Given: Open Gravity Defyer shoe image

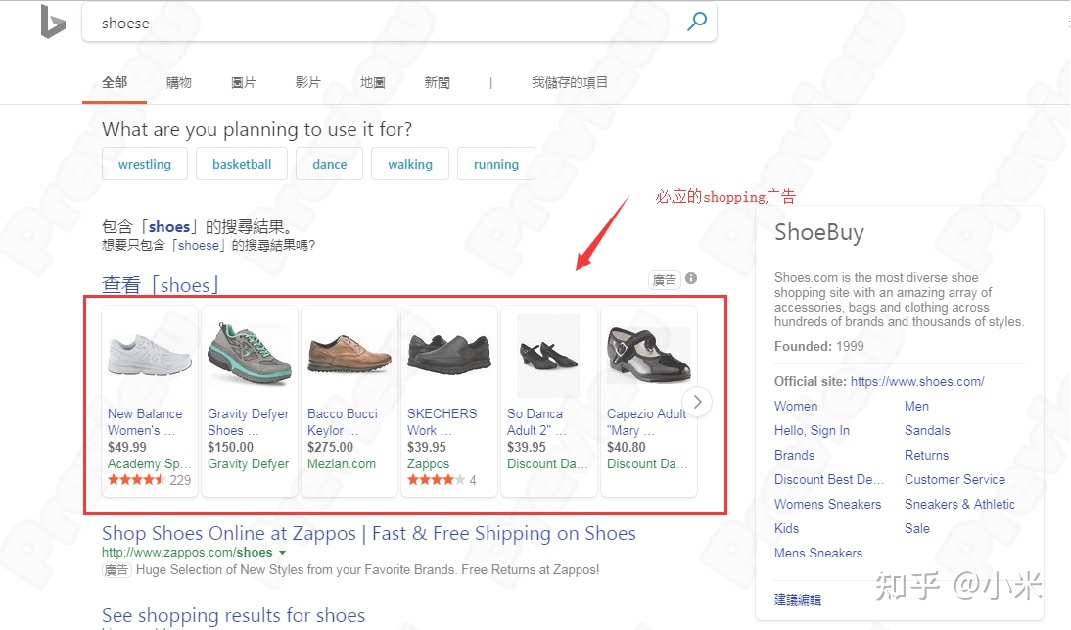Looking at the screenshot, I should (250, 354).
